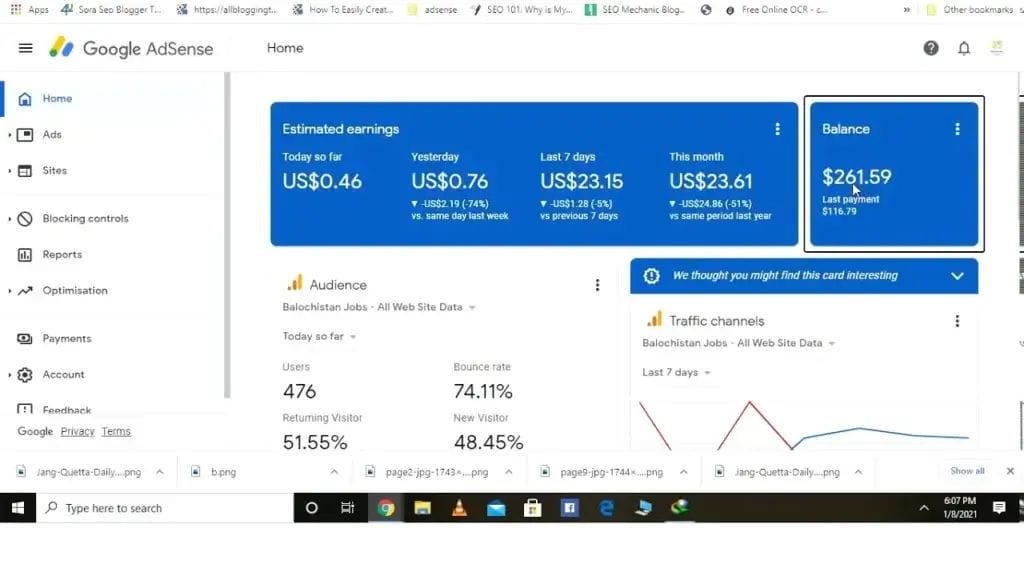Open the Optimisation section
Viewport: 1024px width, 576px height.
coord(73,290)
